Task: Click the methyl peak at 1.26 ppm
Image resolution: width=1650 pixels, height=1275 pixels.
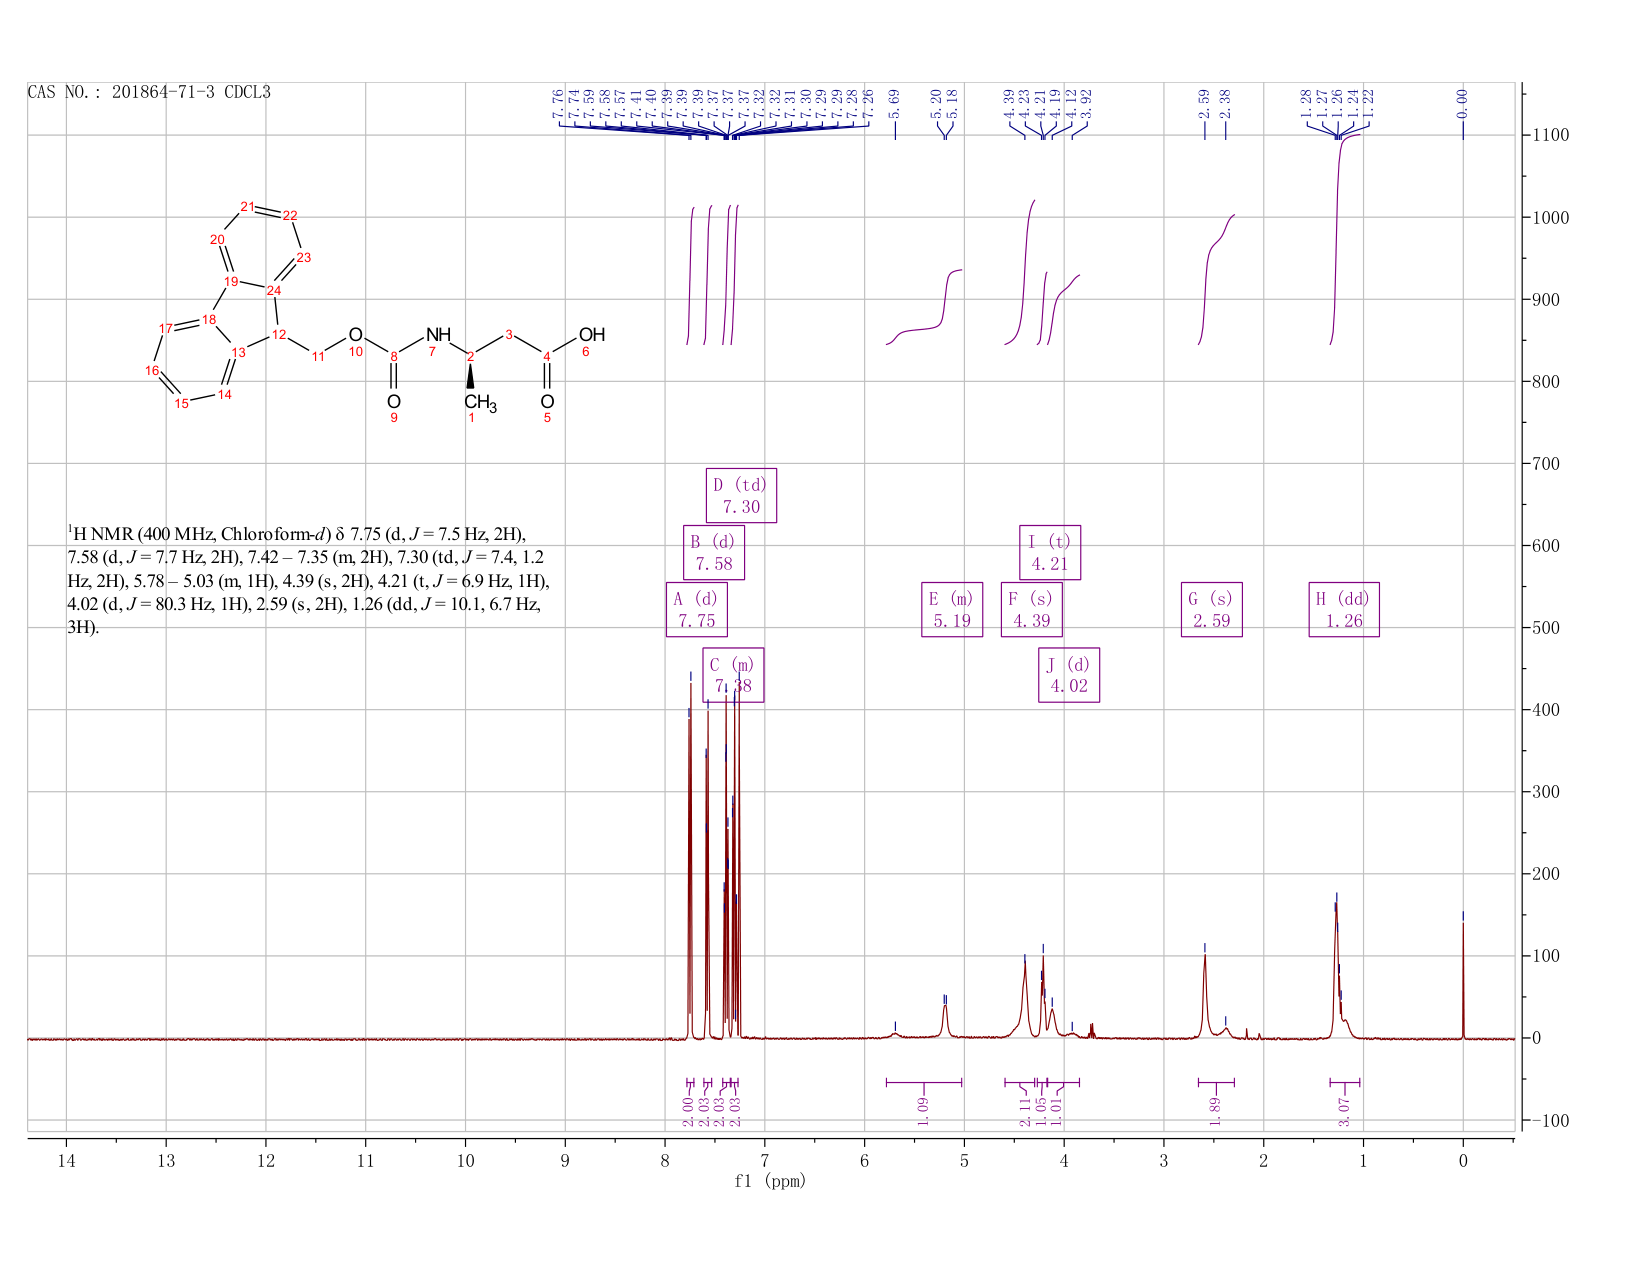Action: (x=1336, y=970)
